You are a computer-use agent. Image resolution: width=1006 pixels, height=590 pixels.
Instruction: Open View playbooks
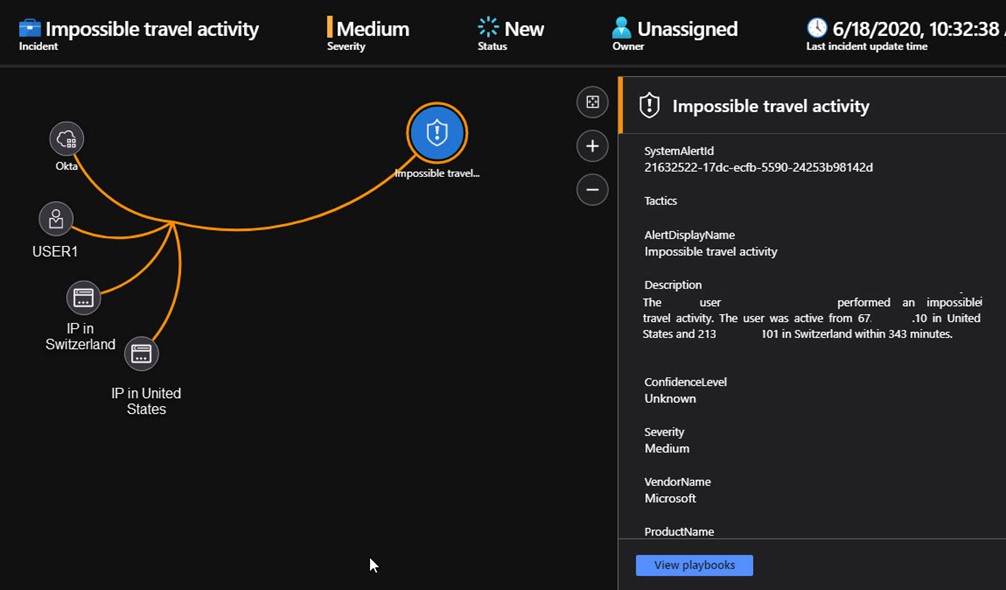[x=694, y=565]
